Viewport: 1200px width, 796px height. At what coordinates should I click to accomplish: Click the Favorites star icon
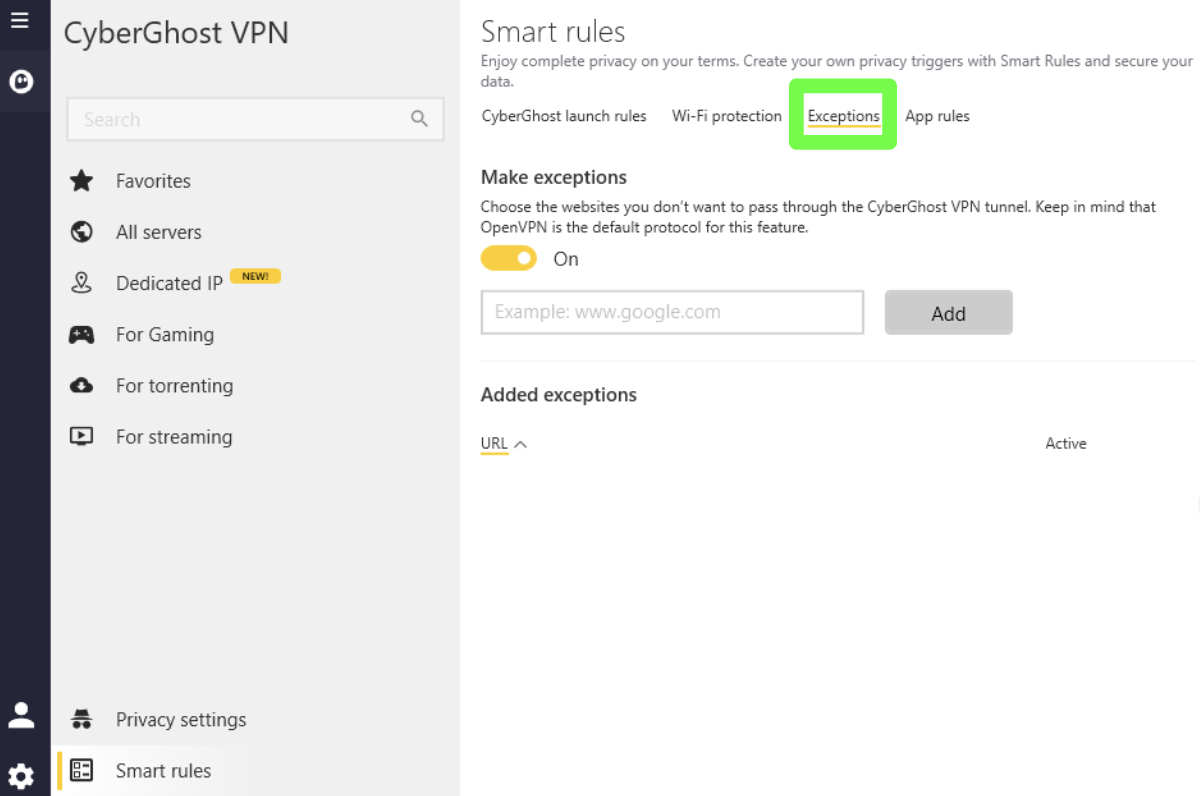click(x=81, y=181)
